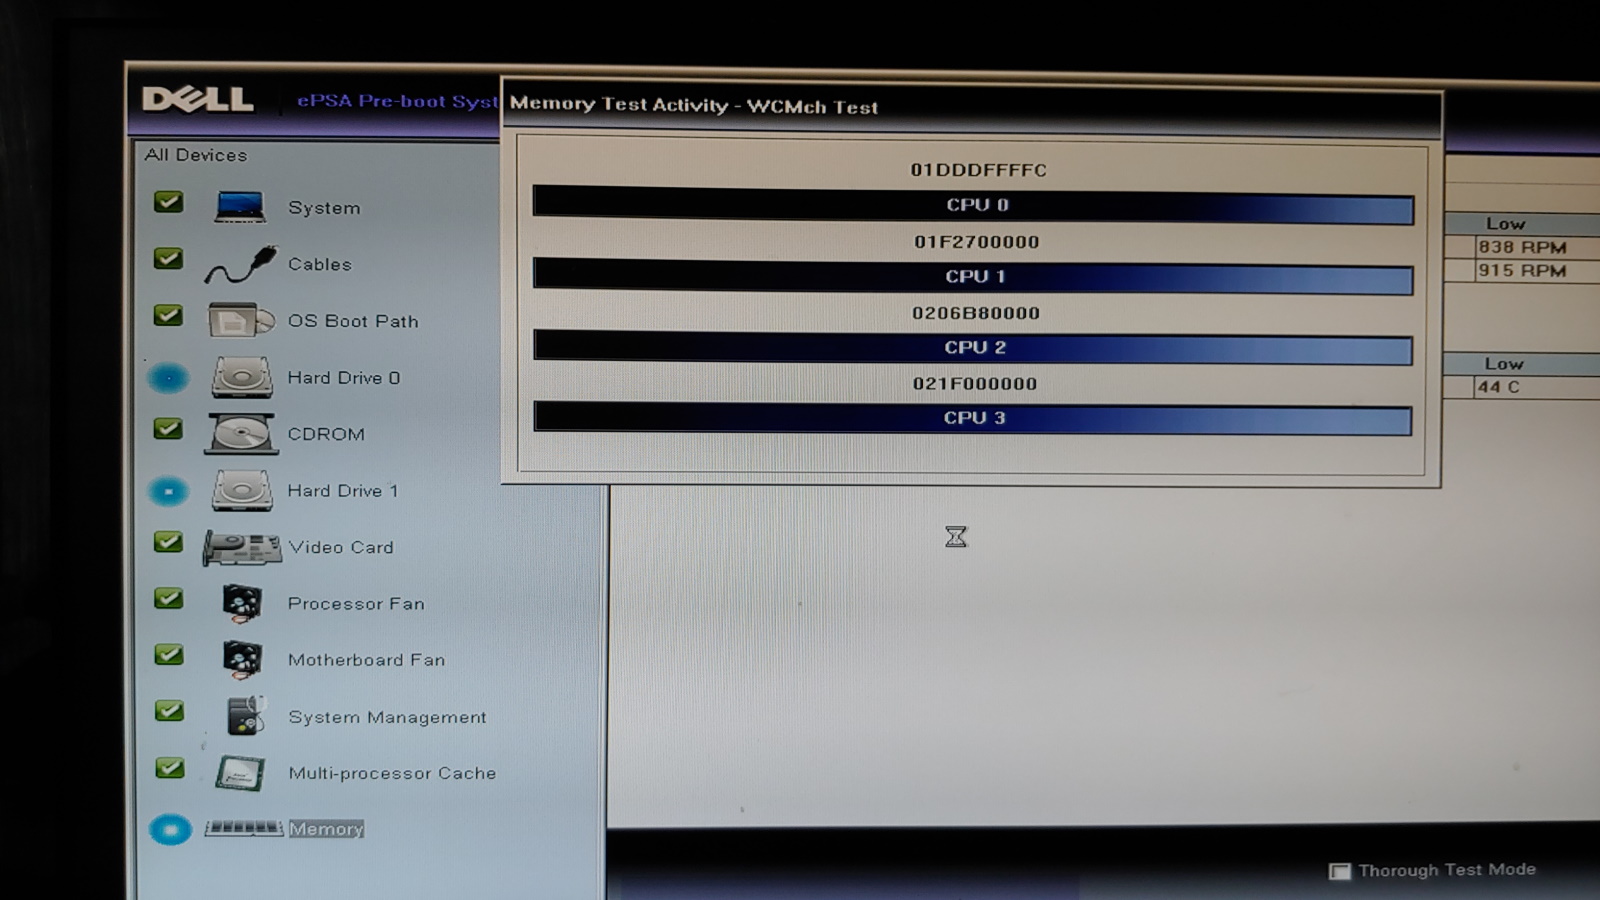Click the CPU 2 progress bar
This screenshot has height=900, width=1600.
point(973,347)
